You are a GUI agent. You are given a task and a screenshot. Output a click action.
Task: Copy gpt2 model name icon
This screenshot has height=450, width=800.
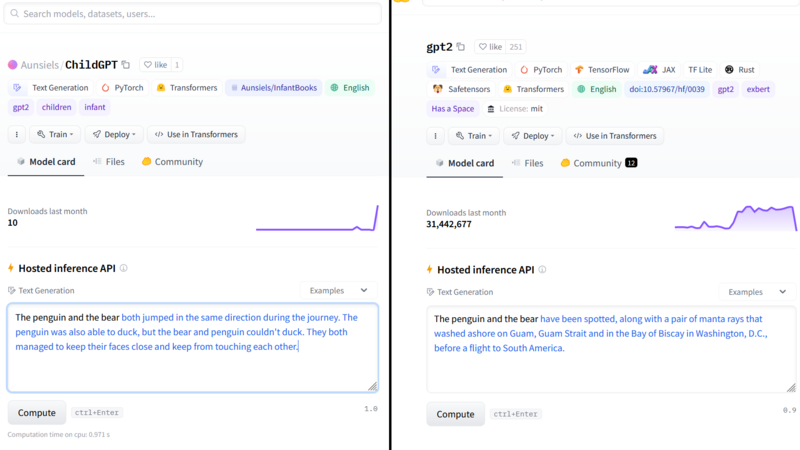click(x=461, y=47)
